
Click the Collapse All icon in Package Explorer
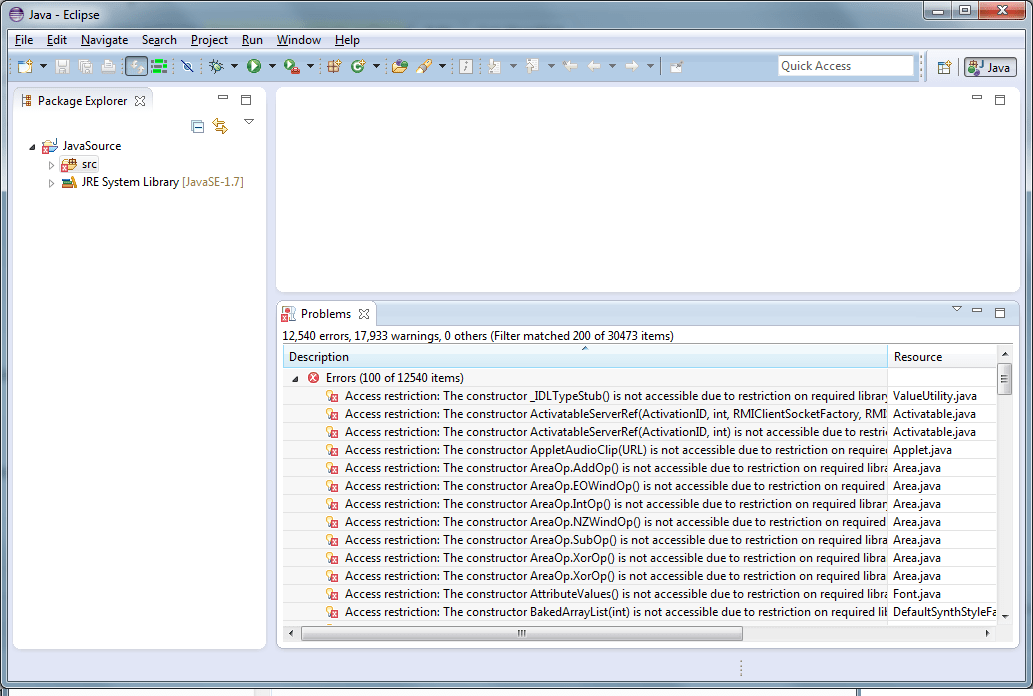[197, 126]
